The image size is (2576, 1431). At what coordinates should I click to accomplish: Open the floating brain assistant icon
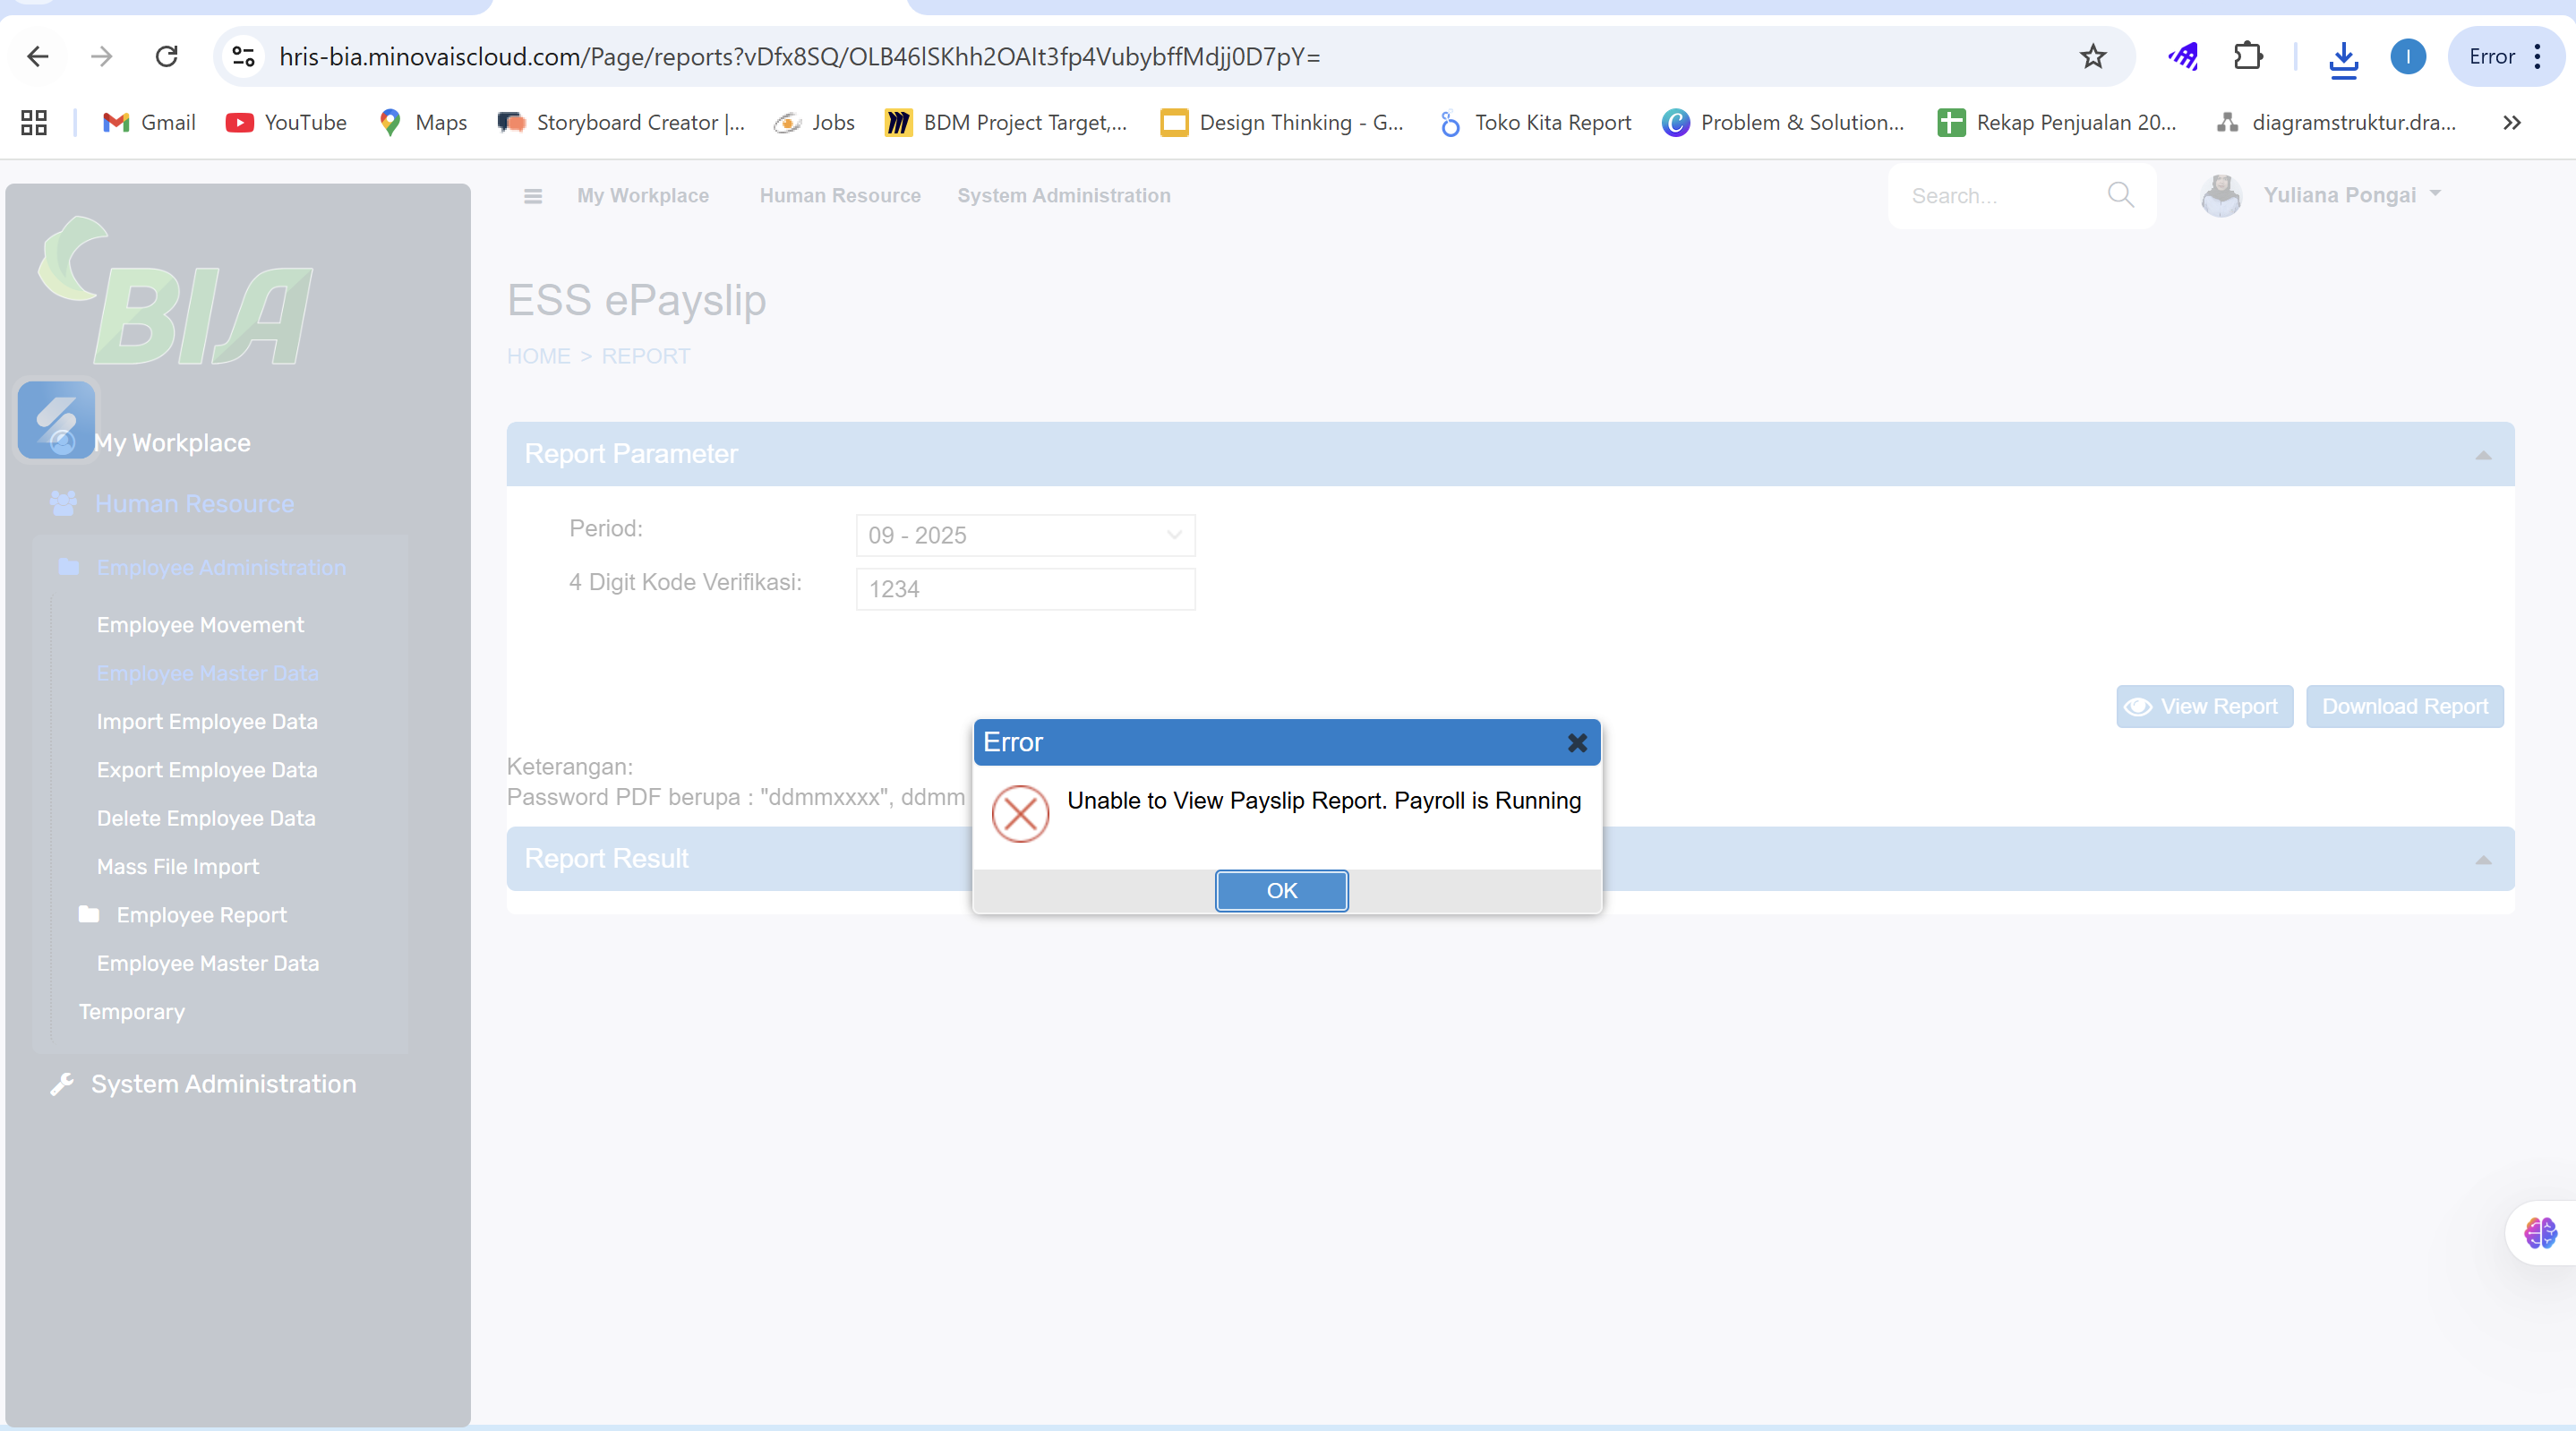point(2540,1233)
